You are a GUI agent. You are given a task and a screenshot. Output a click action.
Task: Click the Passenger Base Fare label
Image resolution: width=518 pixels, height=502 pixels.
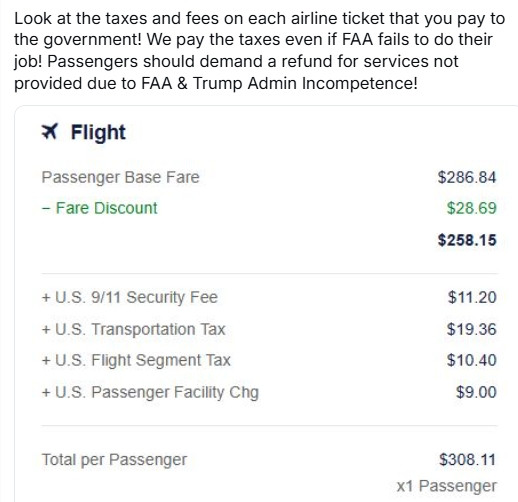point(120,177)
